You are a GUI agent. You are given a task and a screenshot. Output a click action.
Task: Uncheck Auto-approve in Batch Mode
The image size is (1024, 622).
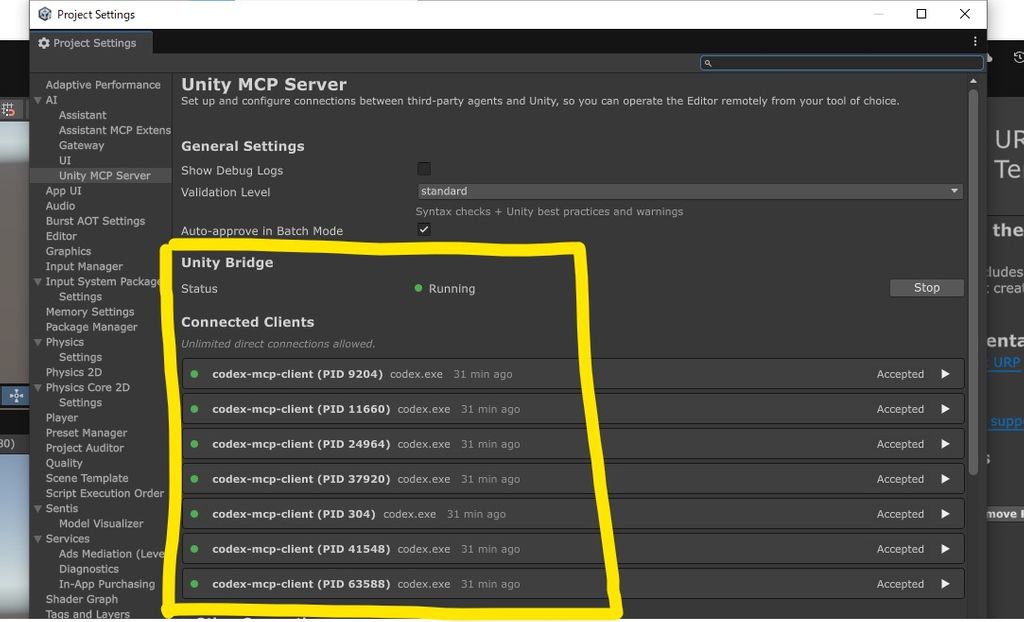point(424,229)
